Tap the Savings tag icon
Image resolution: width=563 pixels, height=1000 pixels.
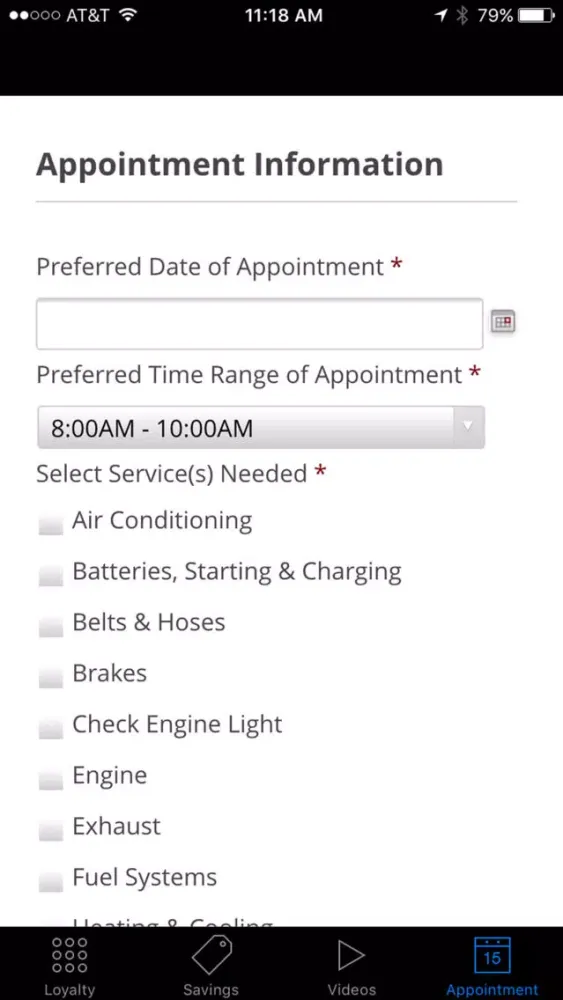(x=212, y=955)
